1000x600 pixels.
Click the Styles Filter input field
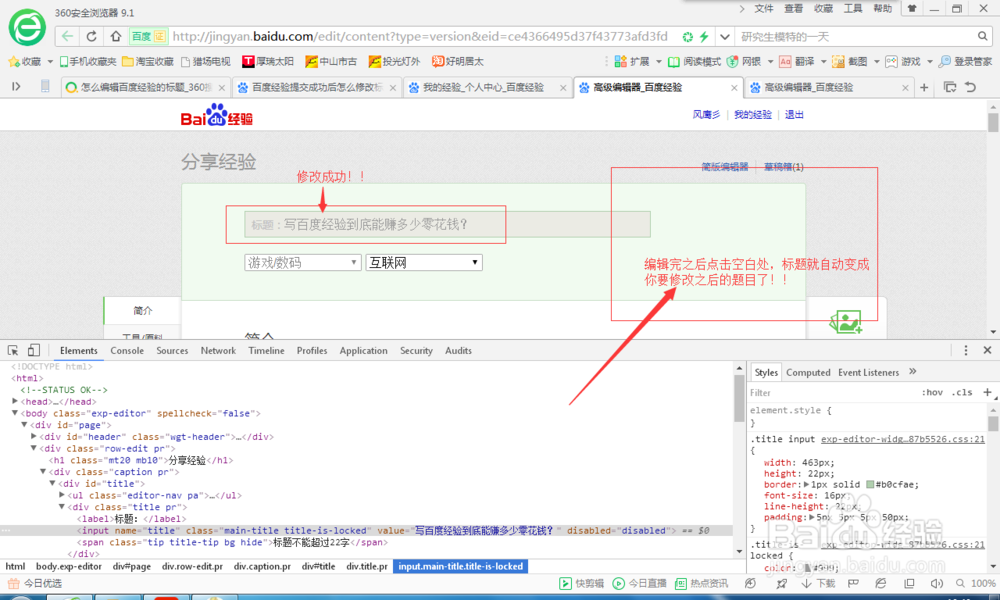pos(832,393)
